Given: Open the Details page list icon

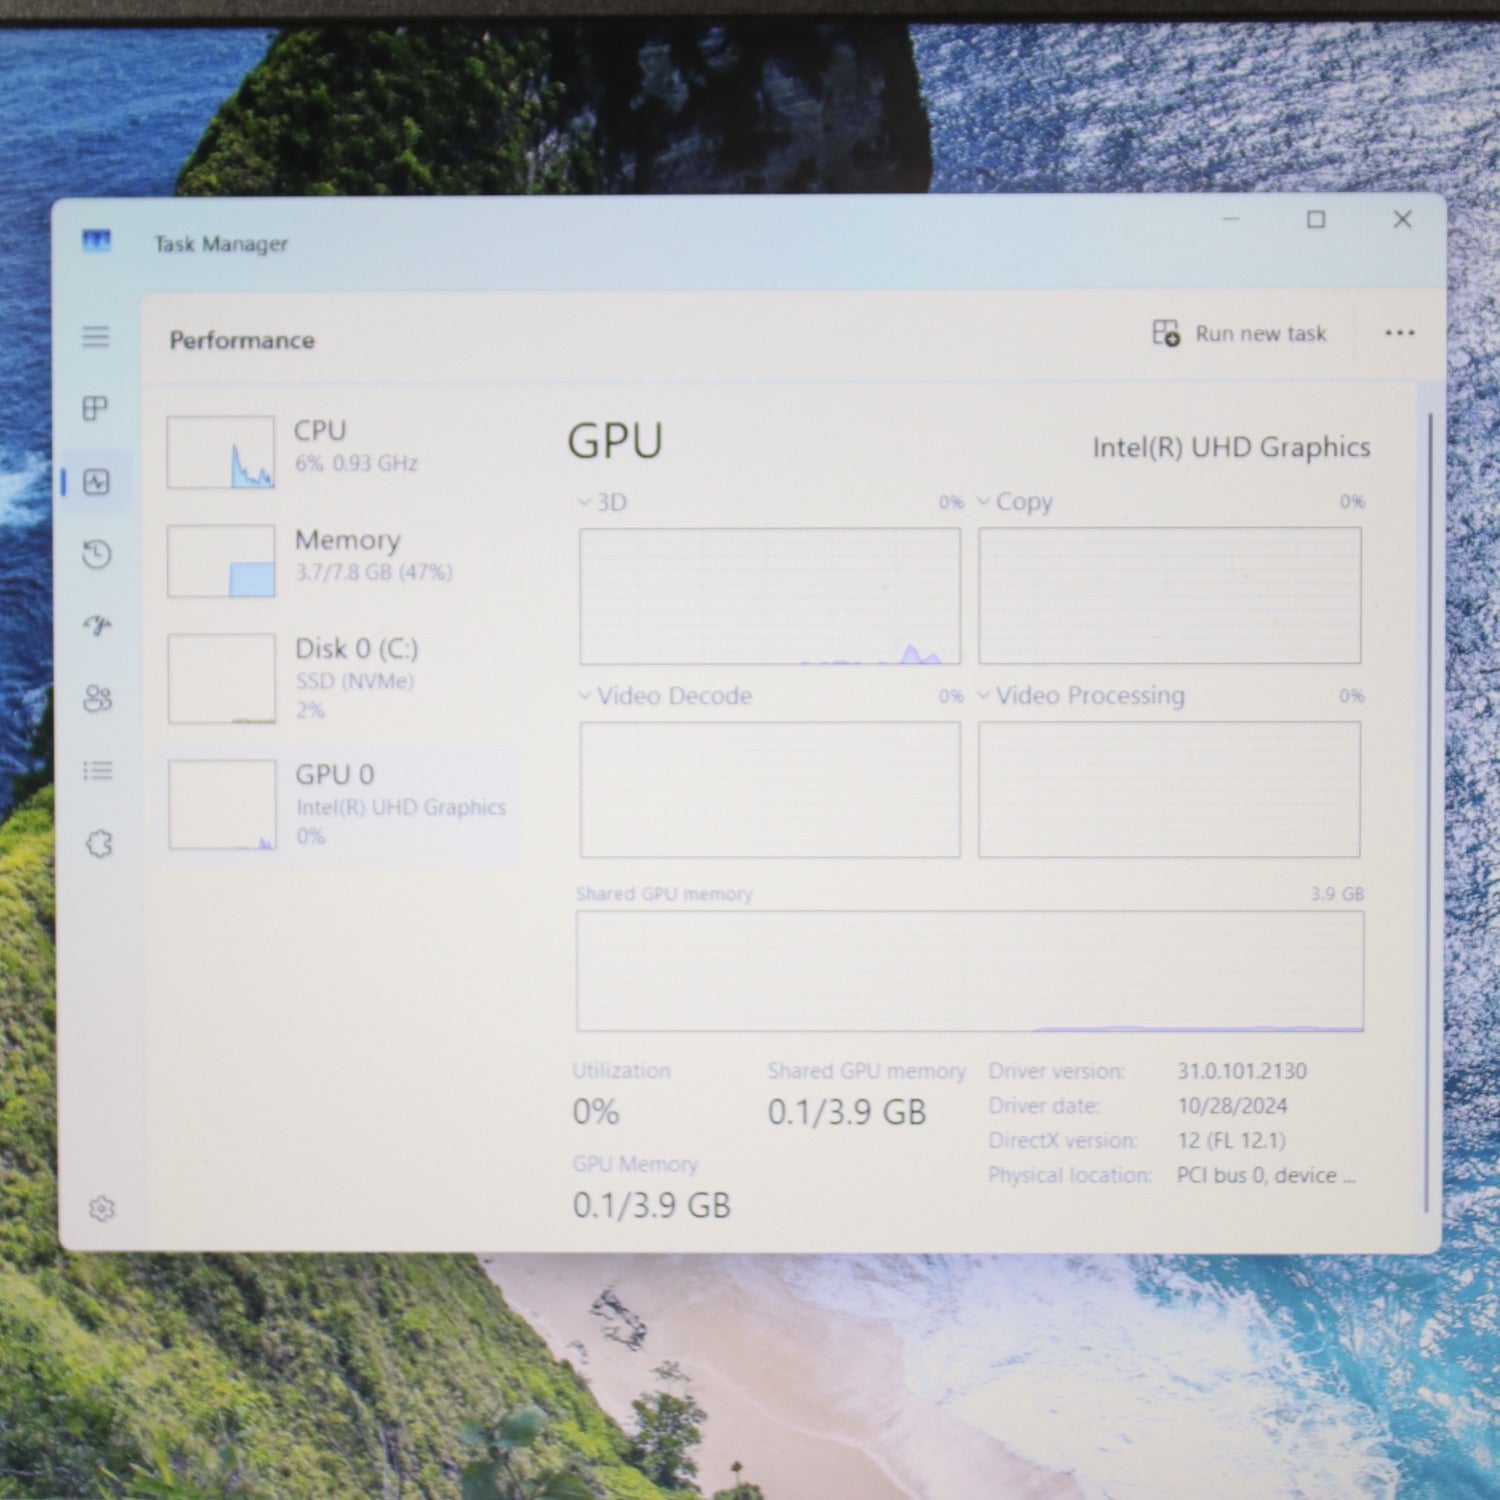Looking at the screenshot, I should 98,770.
